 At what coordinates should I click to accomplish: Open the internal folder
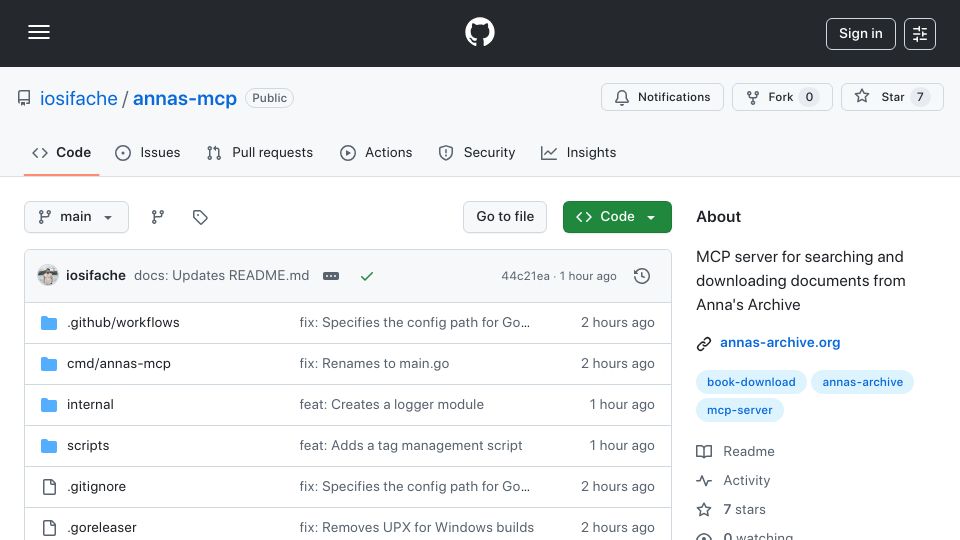(90, 405)
